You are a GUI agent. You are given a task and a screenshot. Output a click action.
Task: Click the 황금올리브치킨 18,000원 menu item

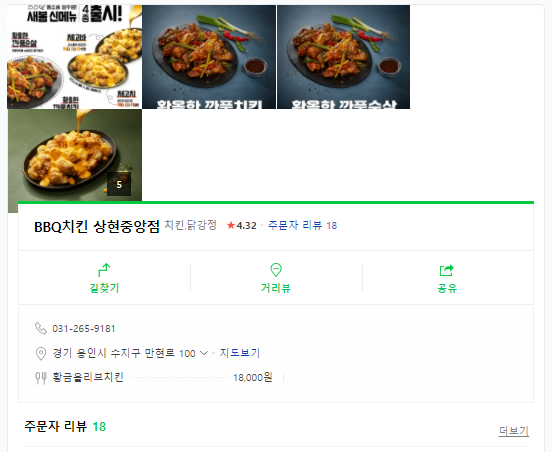point(162,377)
